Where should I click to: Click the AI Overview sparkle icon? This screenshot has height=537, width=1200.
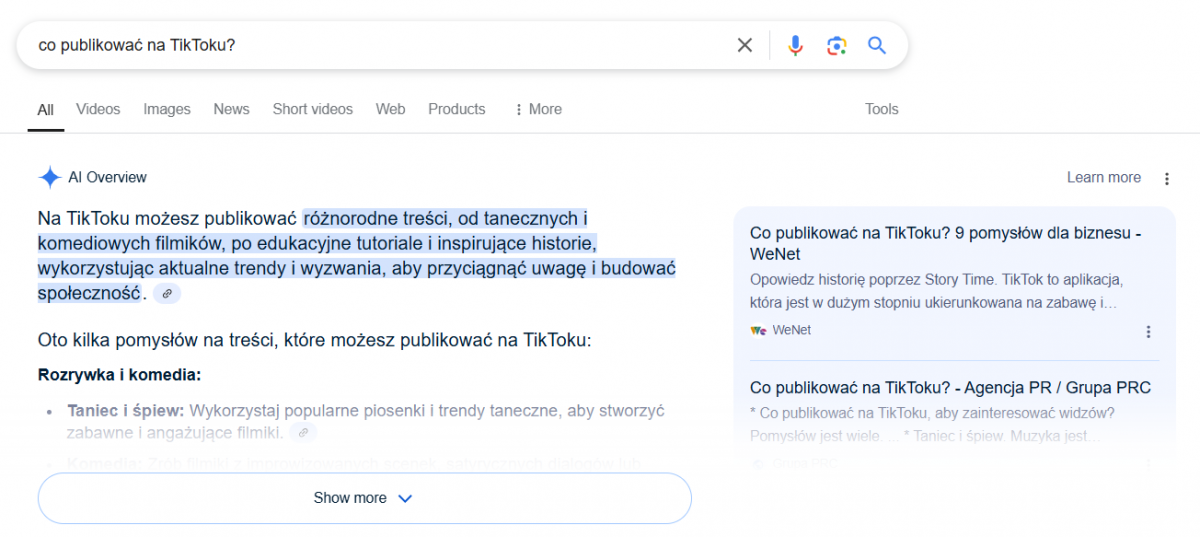(49, 178)
